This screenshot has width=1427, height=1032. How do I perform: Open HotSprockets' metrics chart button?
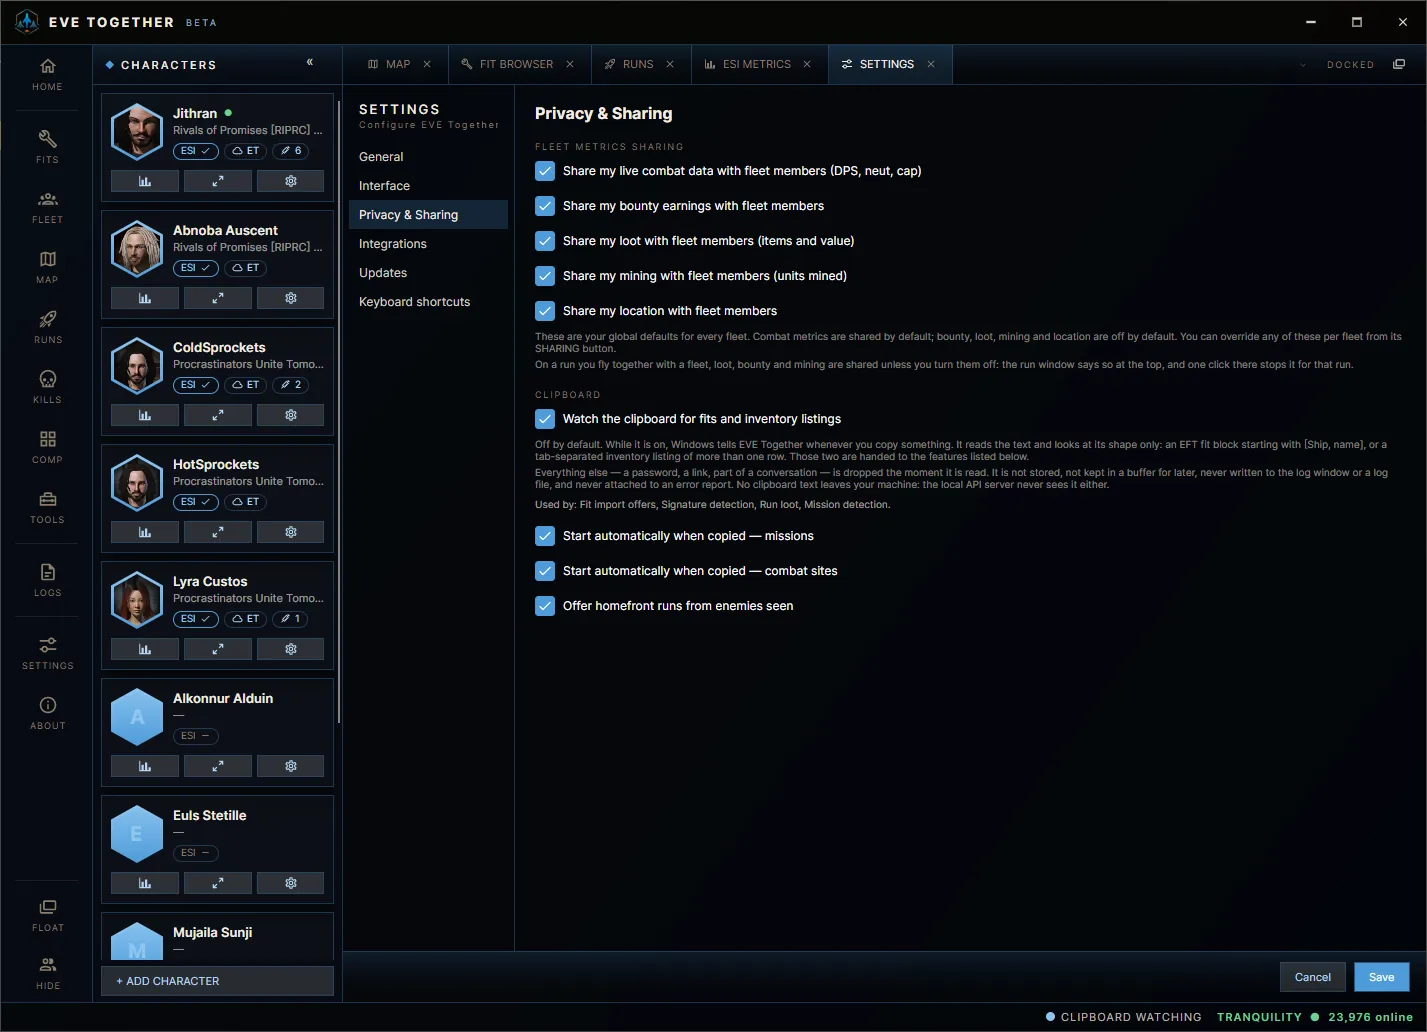(x=145, y=532)
